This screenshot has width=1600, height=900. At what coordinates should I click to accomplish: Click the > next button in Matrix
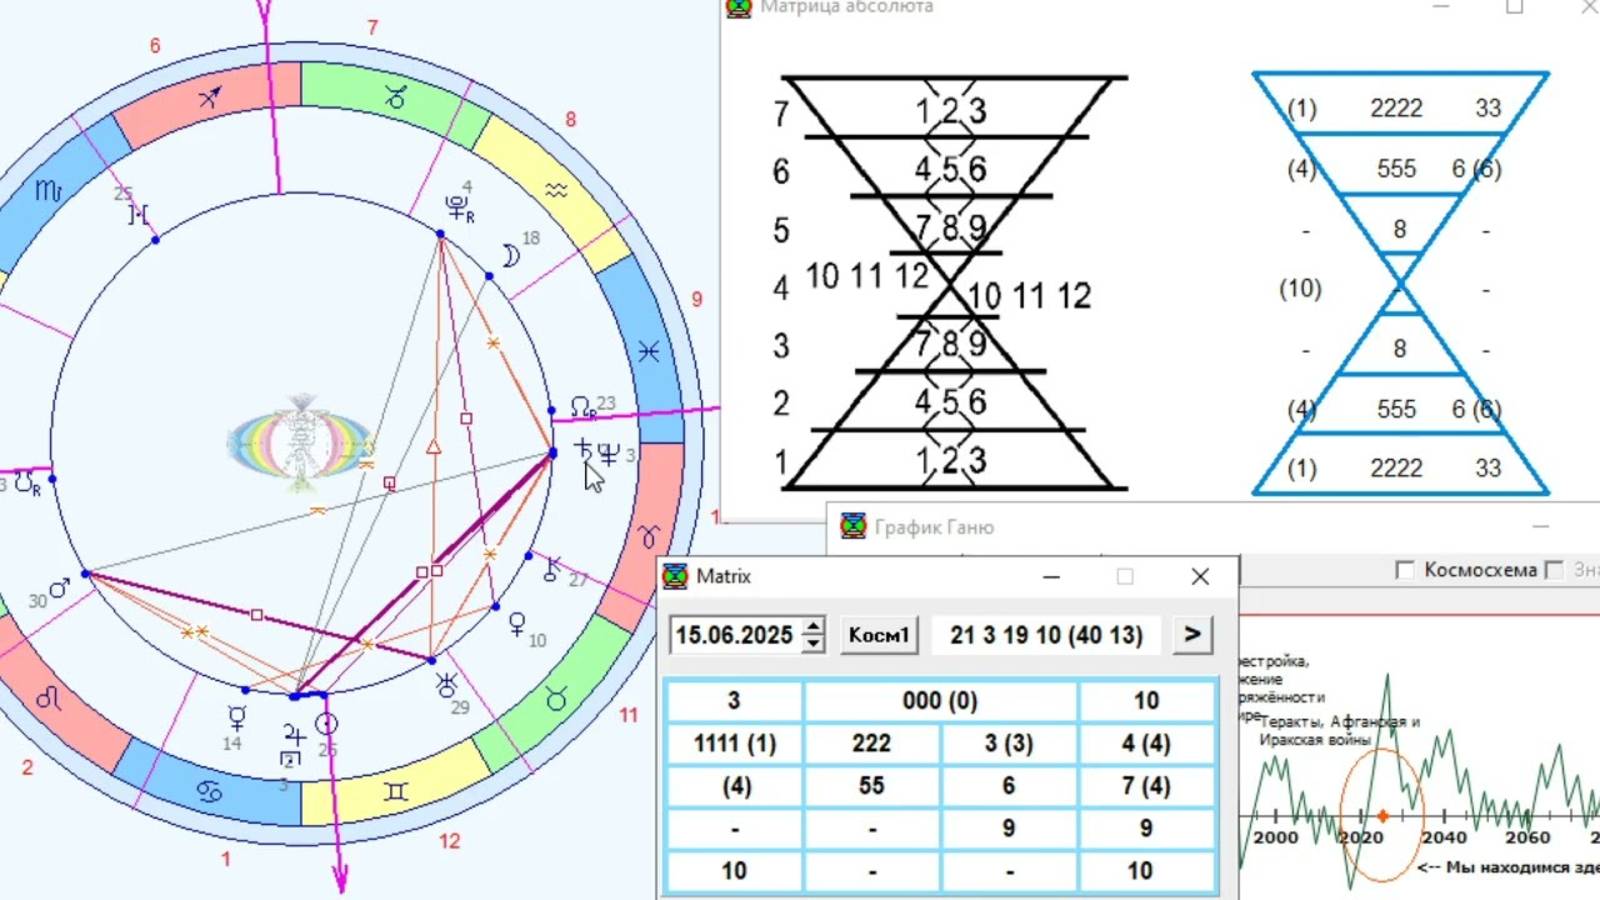1192,634
